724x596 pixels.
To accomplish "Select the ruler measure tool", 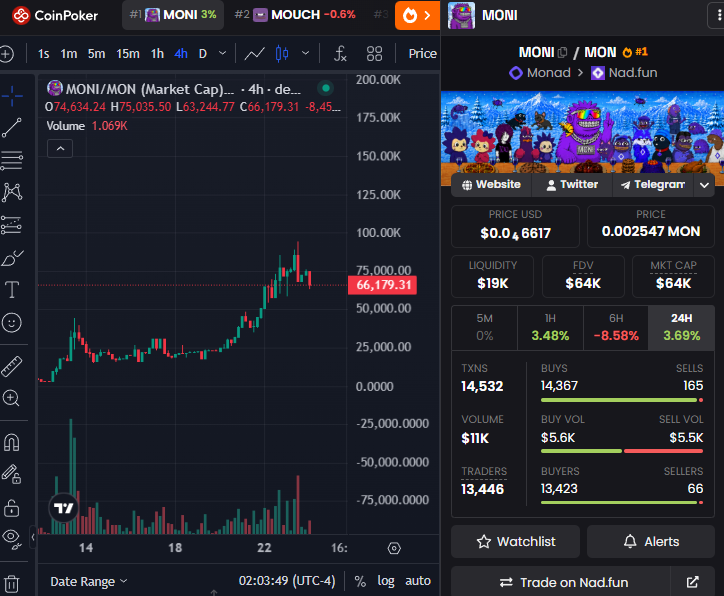I will click(12, 366).
